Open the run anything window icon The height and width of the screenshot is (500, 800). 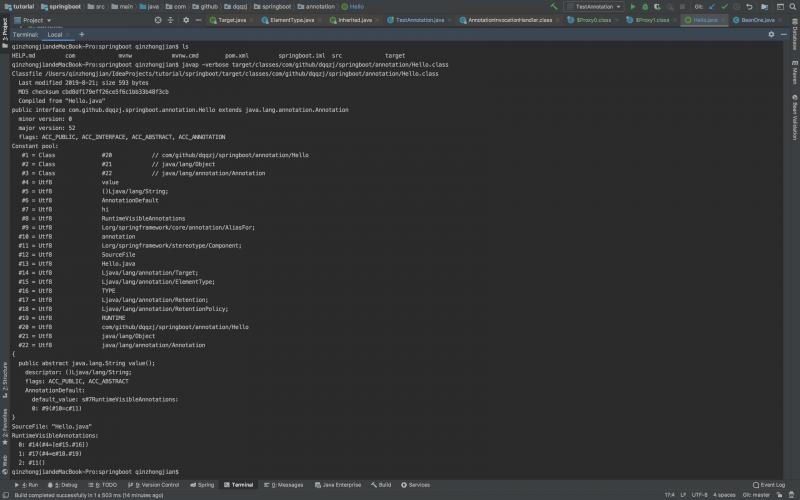coord(780,7)
